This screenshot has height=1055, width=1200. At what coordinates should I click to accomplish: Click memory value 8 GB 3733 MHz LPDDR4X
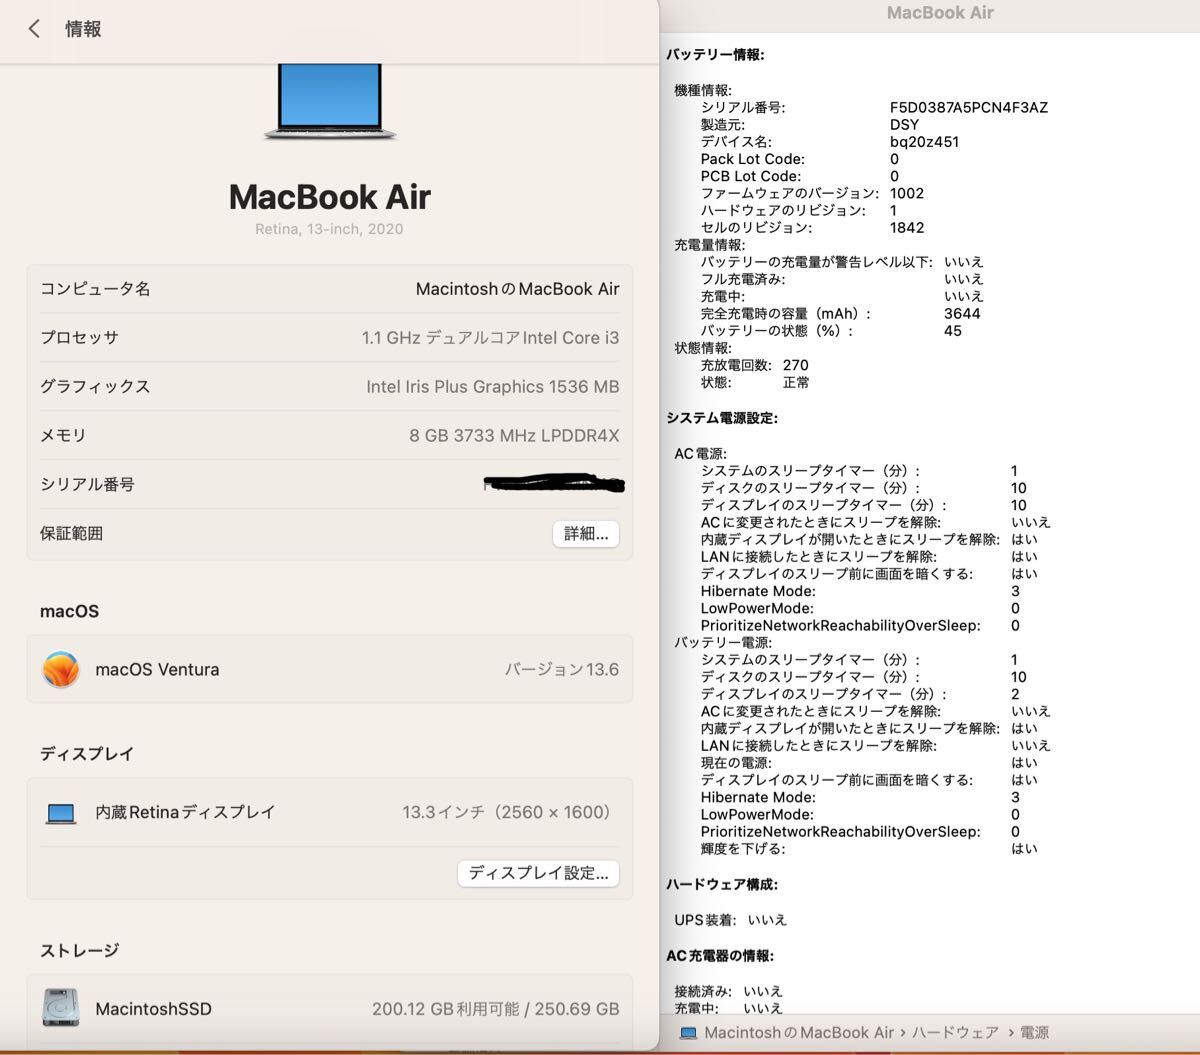pos(514,436)
